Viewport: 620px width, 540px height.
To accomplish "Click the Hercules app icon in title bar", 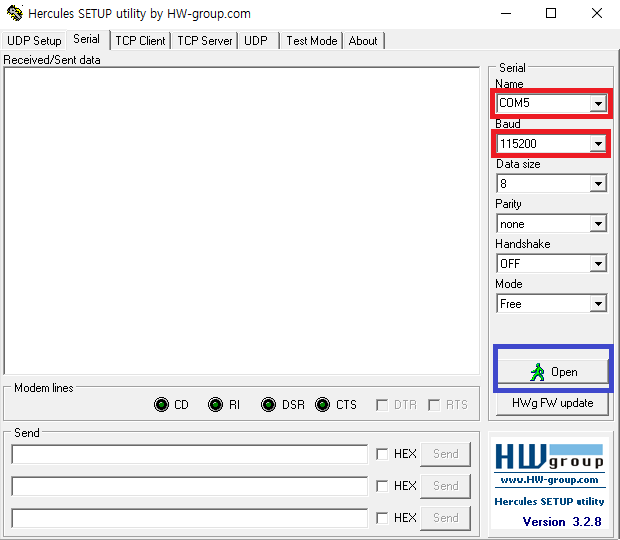I will point(15,13).
